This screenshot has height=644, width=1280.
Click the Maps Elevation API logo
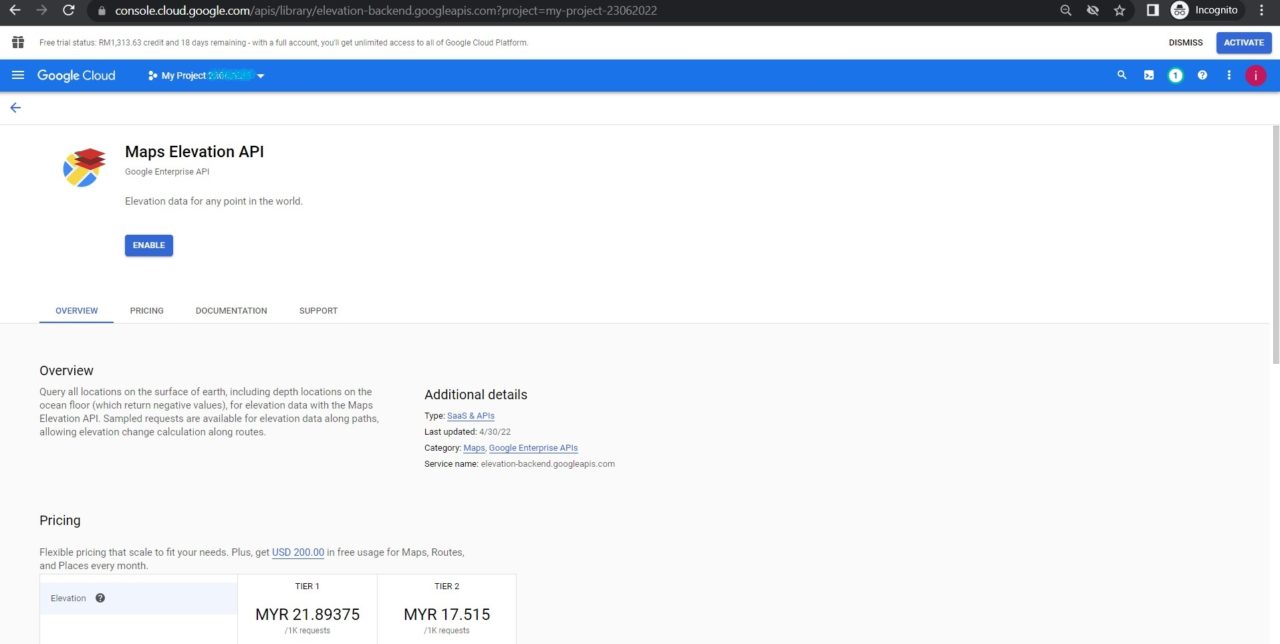84,165
